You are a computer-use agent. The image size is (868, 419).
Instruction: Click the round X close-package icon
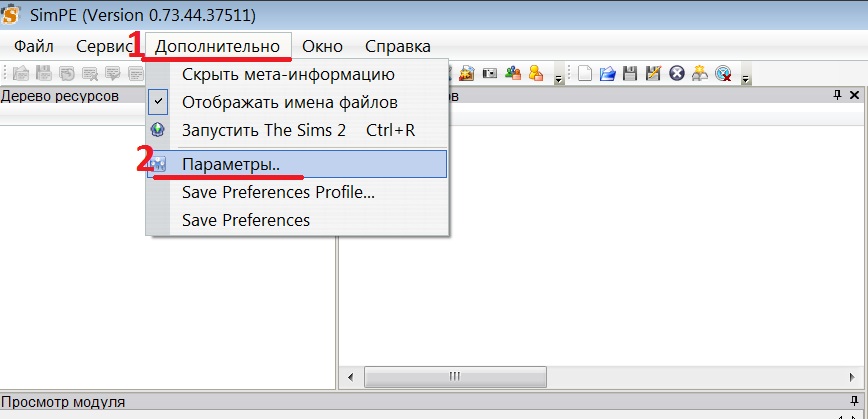coord(677,73)
